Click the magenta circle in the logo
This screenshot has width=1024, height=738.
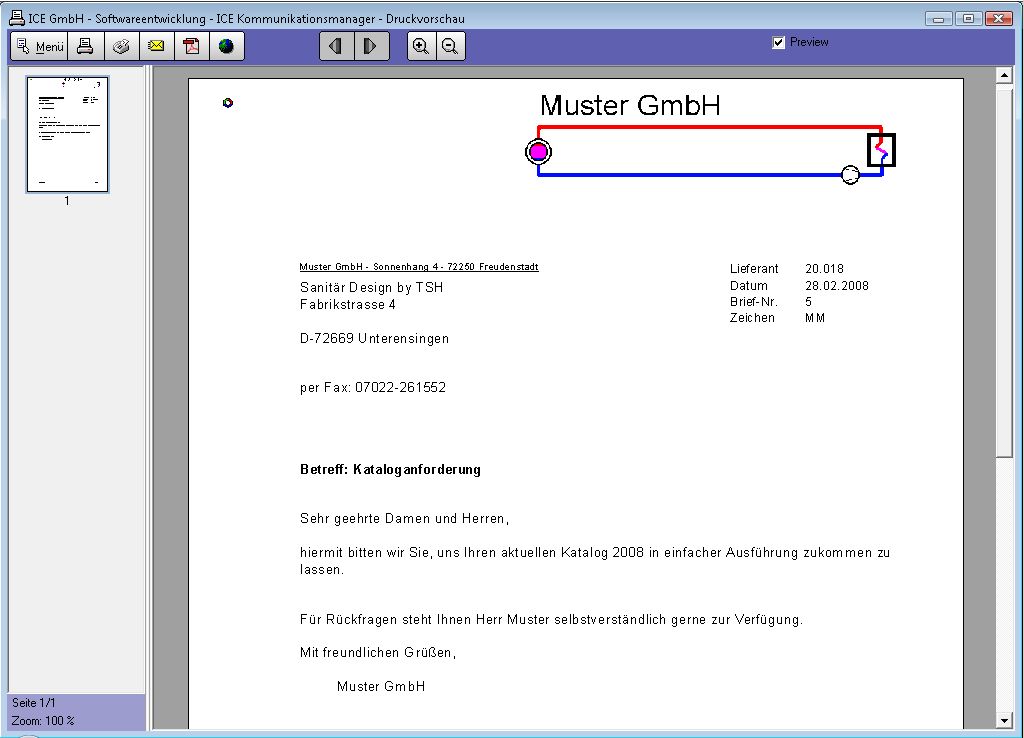point(538,152)
